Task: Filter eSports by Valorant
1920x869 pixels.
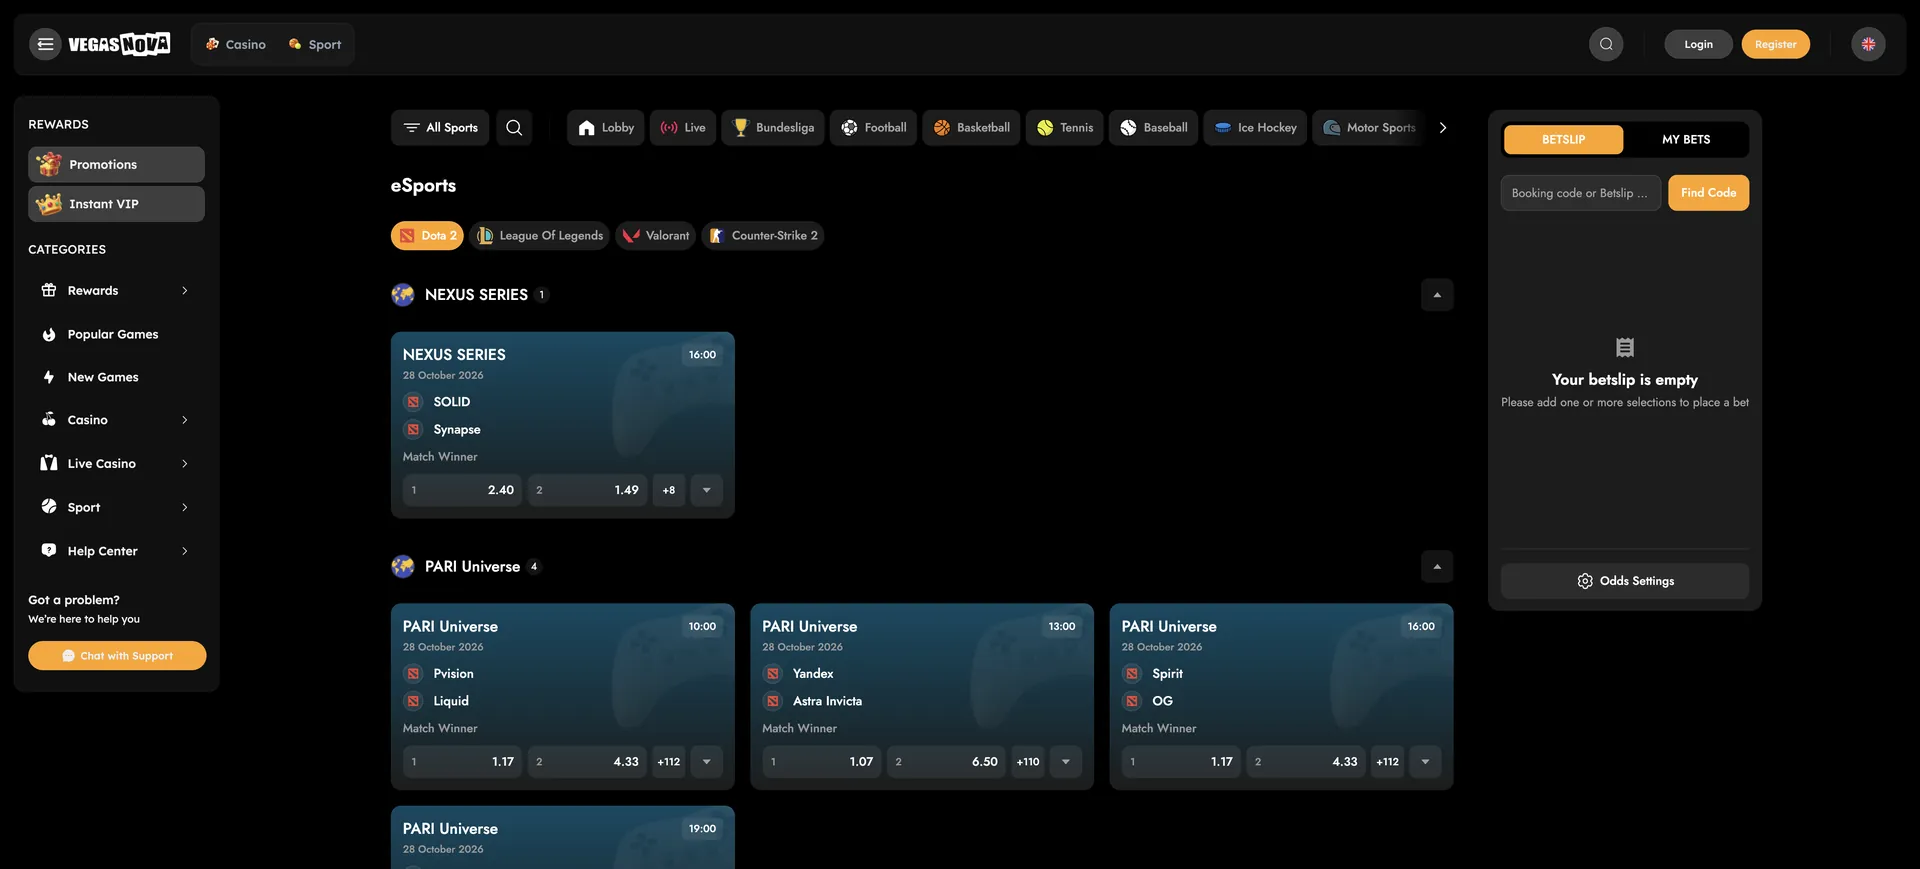Action: (656, 236)
